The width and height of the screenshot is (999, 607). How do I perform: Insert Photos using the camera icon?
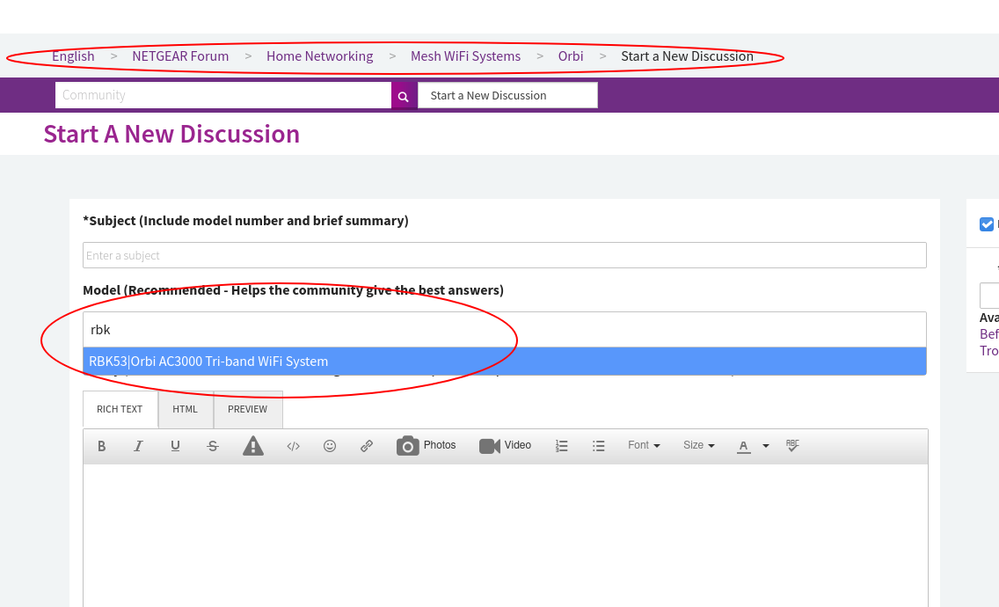click(x=426, y=445)
